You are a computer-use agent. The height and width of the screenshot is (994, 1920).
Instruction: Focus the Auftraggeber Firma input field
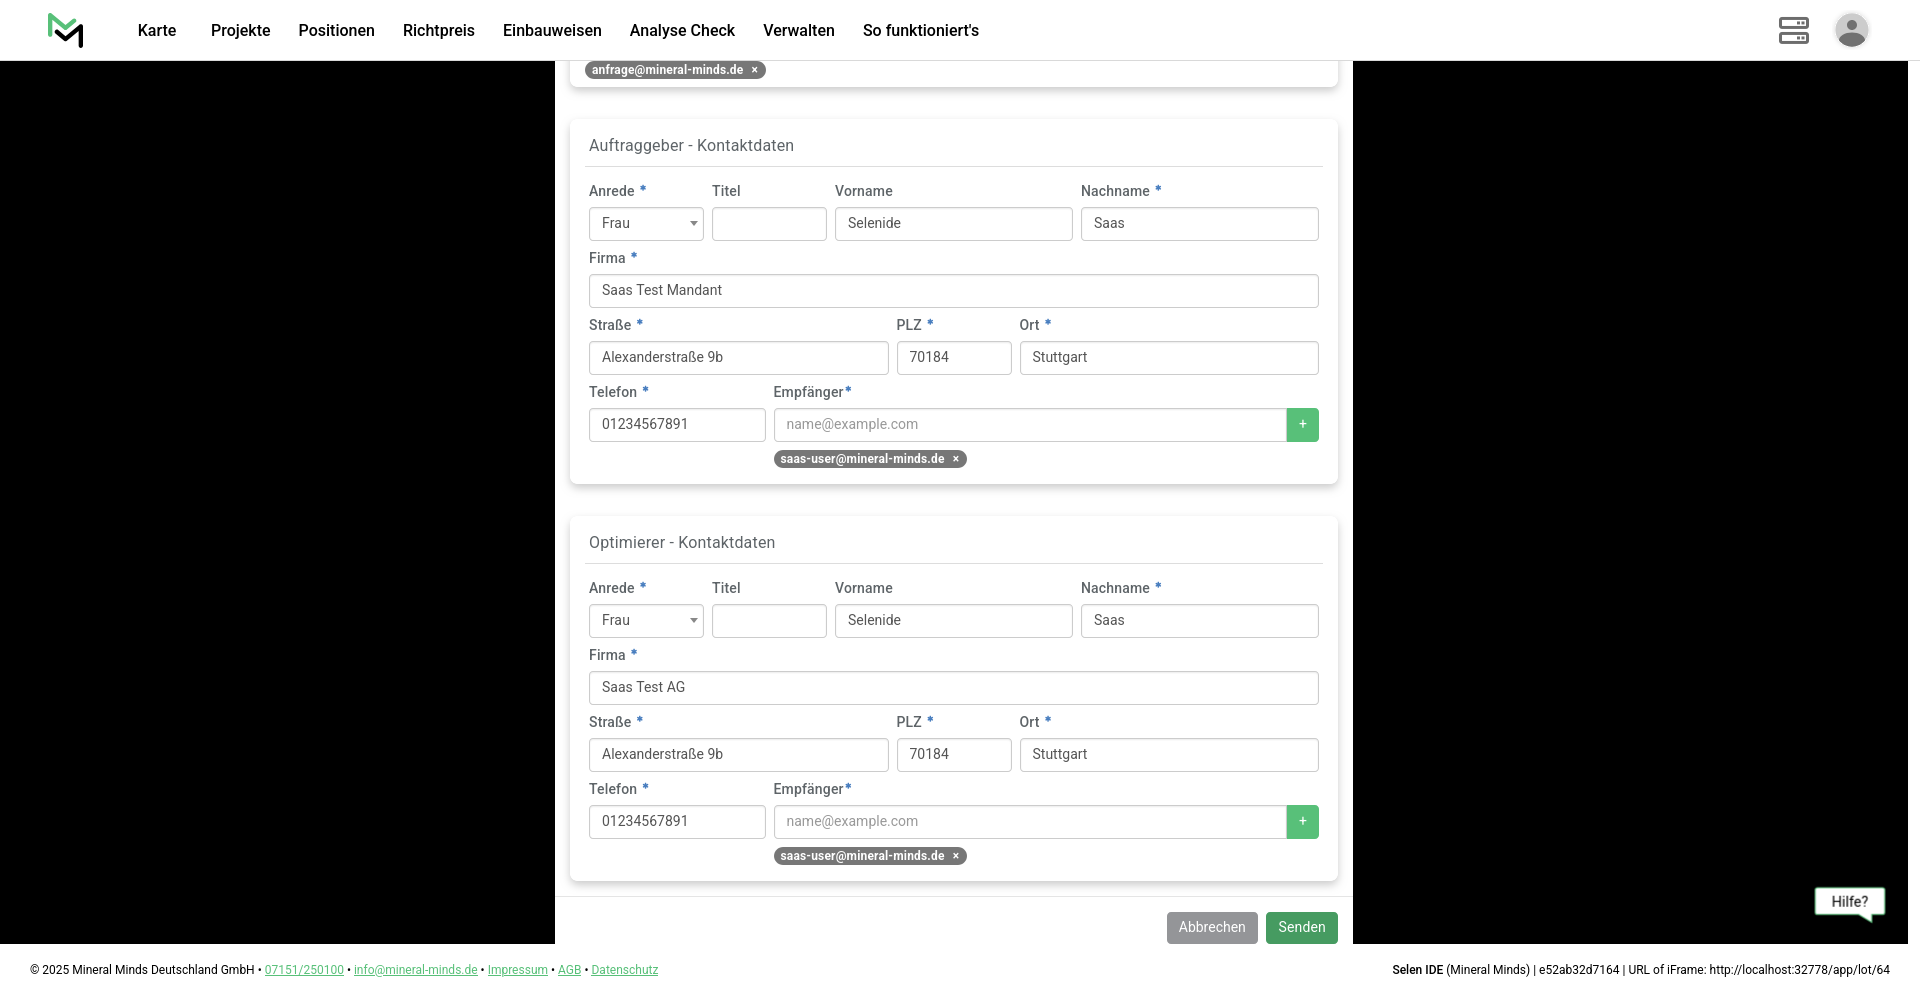click(953, 291)
